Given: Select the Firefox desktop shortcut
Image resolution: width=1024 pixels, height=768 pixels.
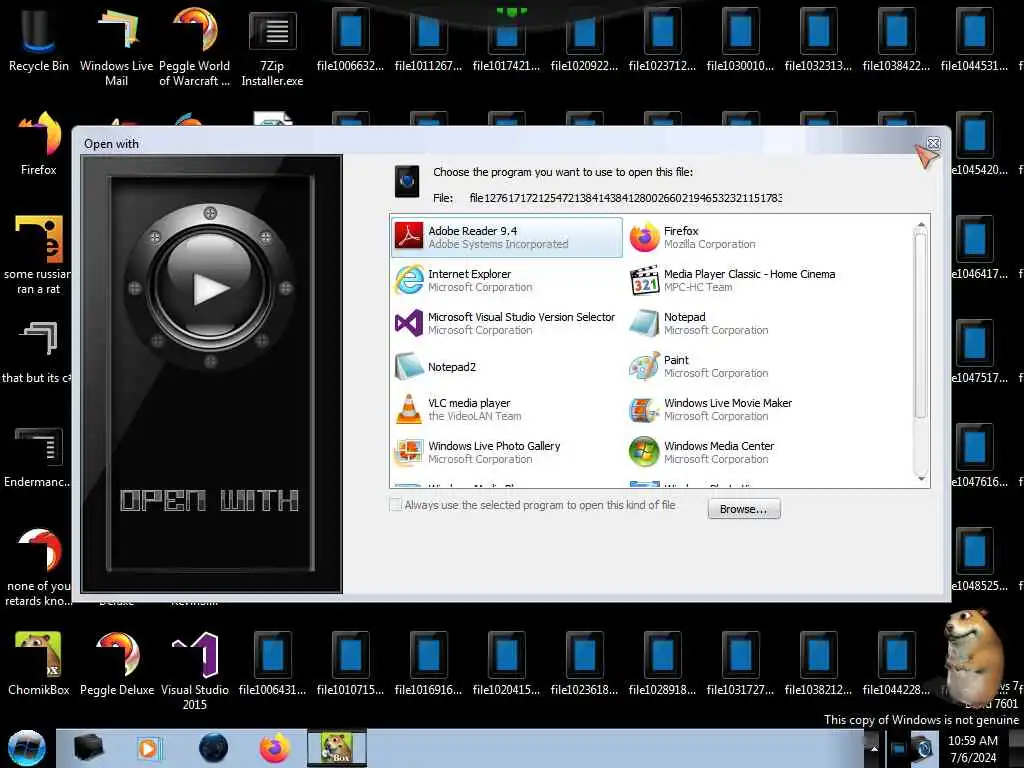Looking at the screenshot, I should (39, 144).
